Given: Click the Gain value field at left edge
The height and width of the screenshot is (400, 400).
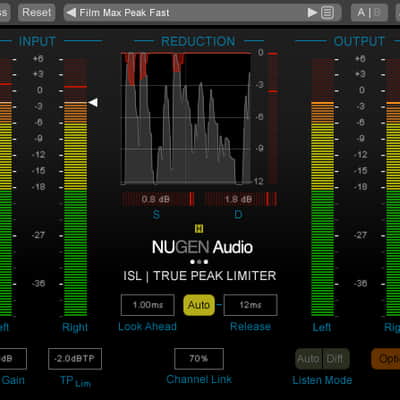Looking at the screenshot, I should click(x=13, y=359).
